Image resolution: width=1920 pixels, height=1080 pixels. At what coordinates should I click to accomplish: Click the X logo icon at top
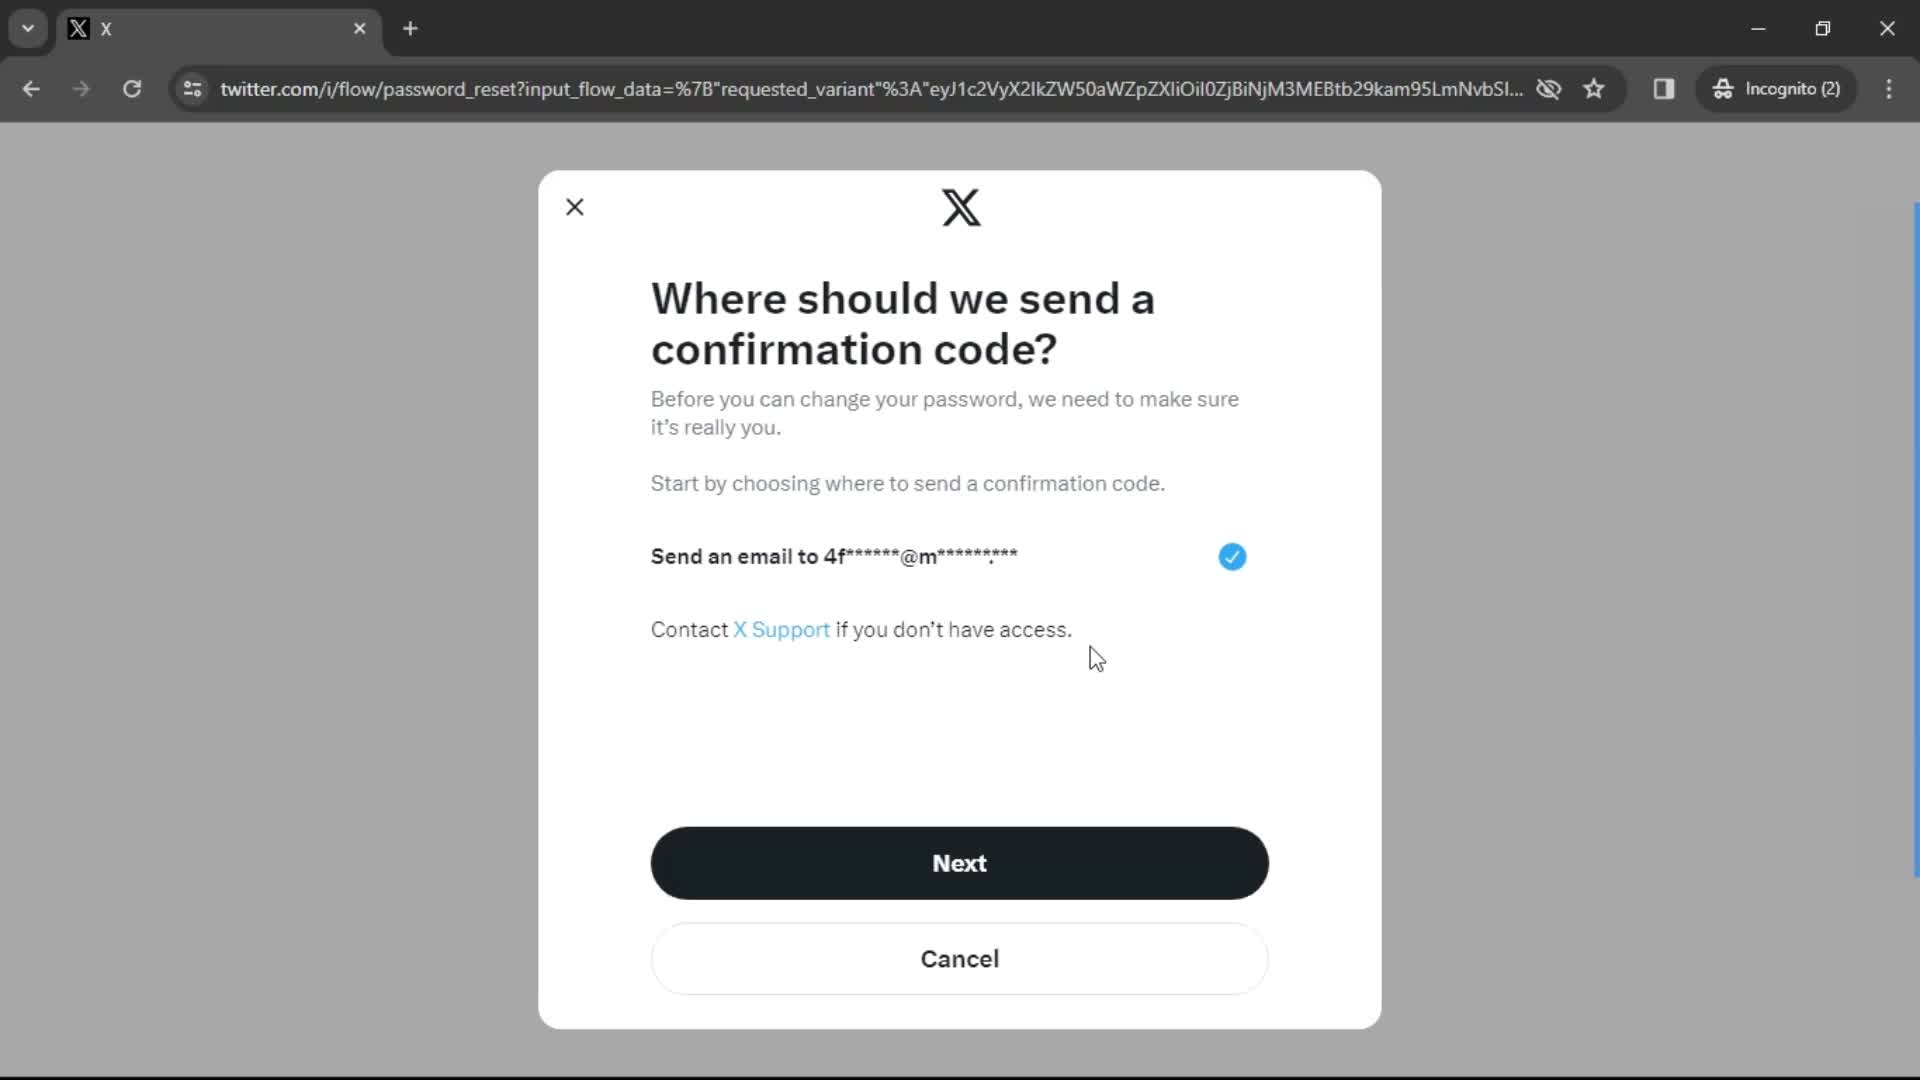(960, 207)
